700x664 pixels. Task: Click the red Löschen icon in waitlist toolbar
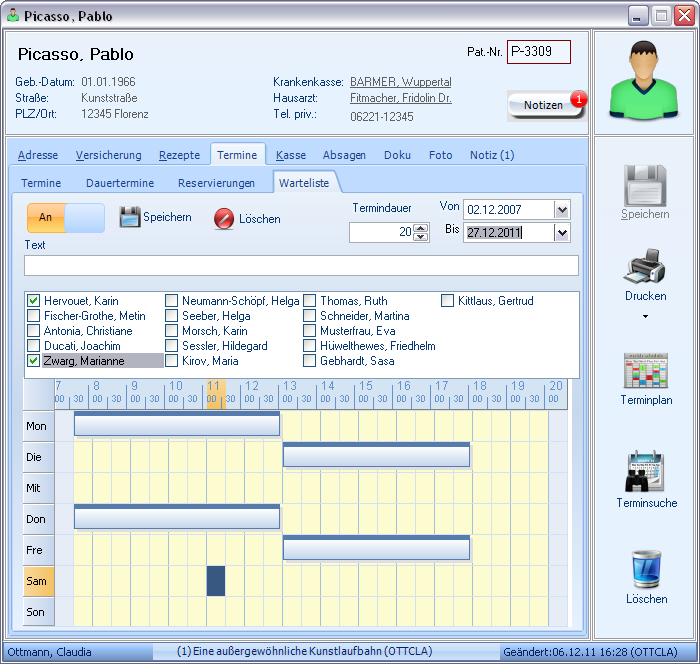(224, 219)
